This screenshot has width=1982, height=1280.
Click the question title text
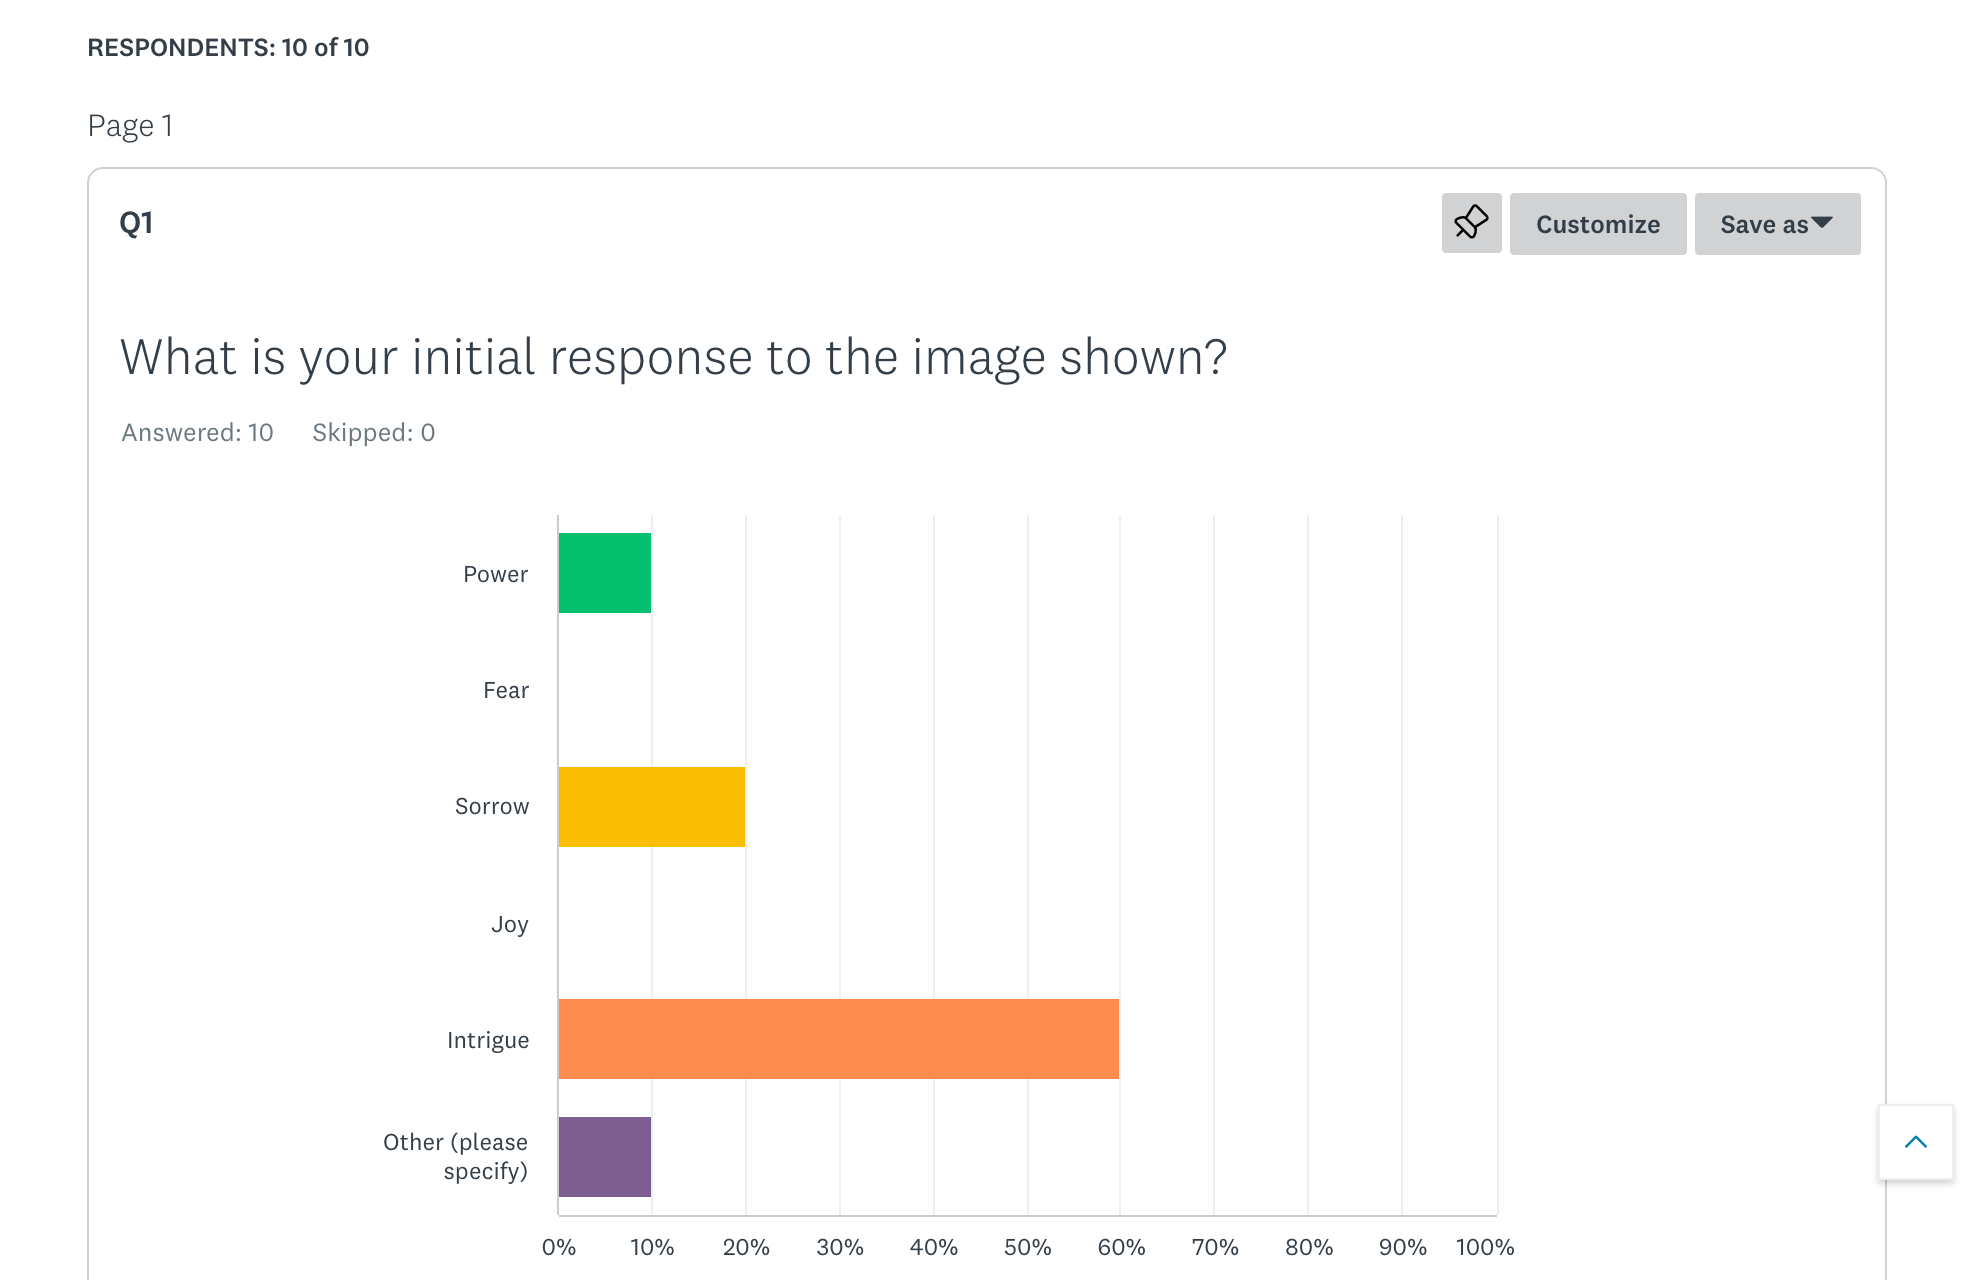tap(673, 357)
